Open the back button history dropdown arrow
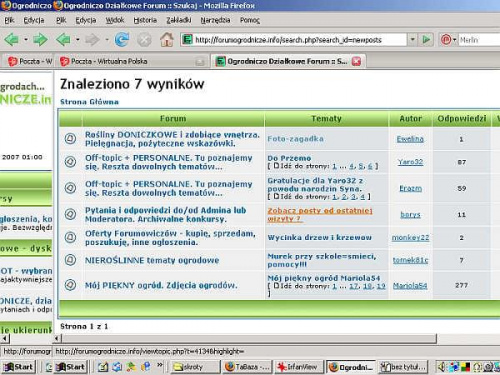Viewport: 500px width, 375px height. (x=78, y=40)
